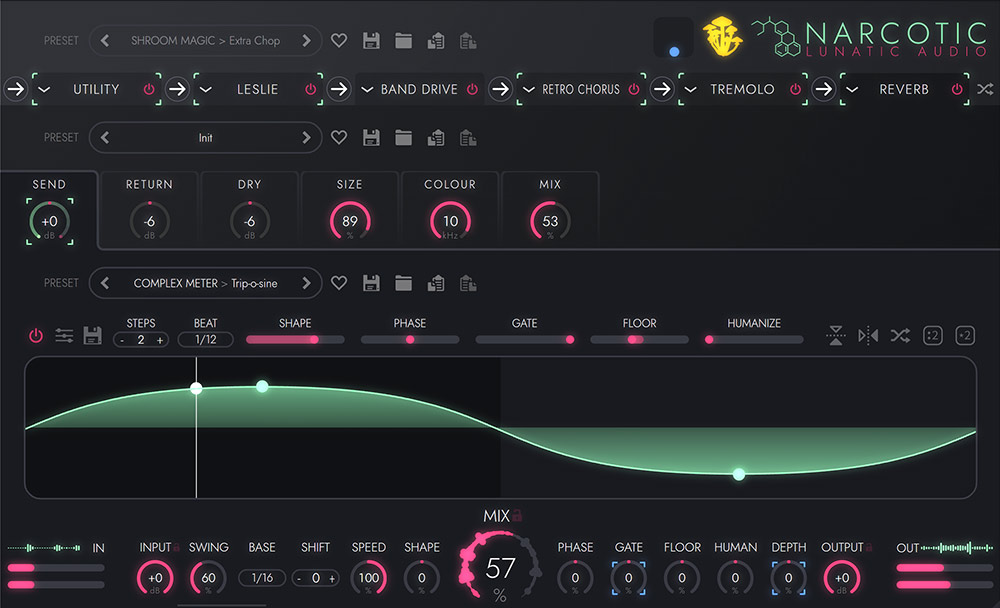The width and height of the screenshot is (1000, 608).
Task: Copy settings using the clipboard copy icon
Action: click(x=435, y=40)
